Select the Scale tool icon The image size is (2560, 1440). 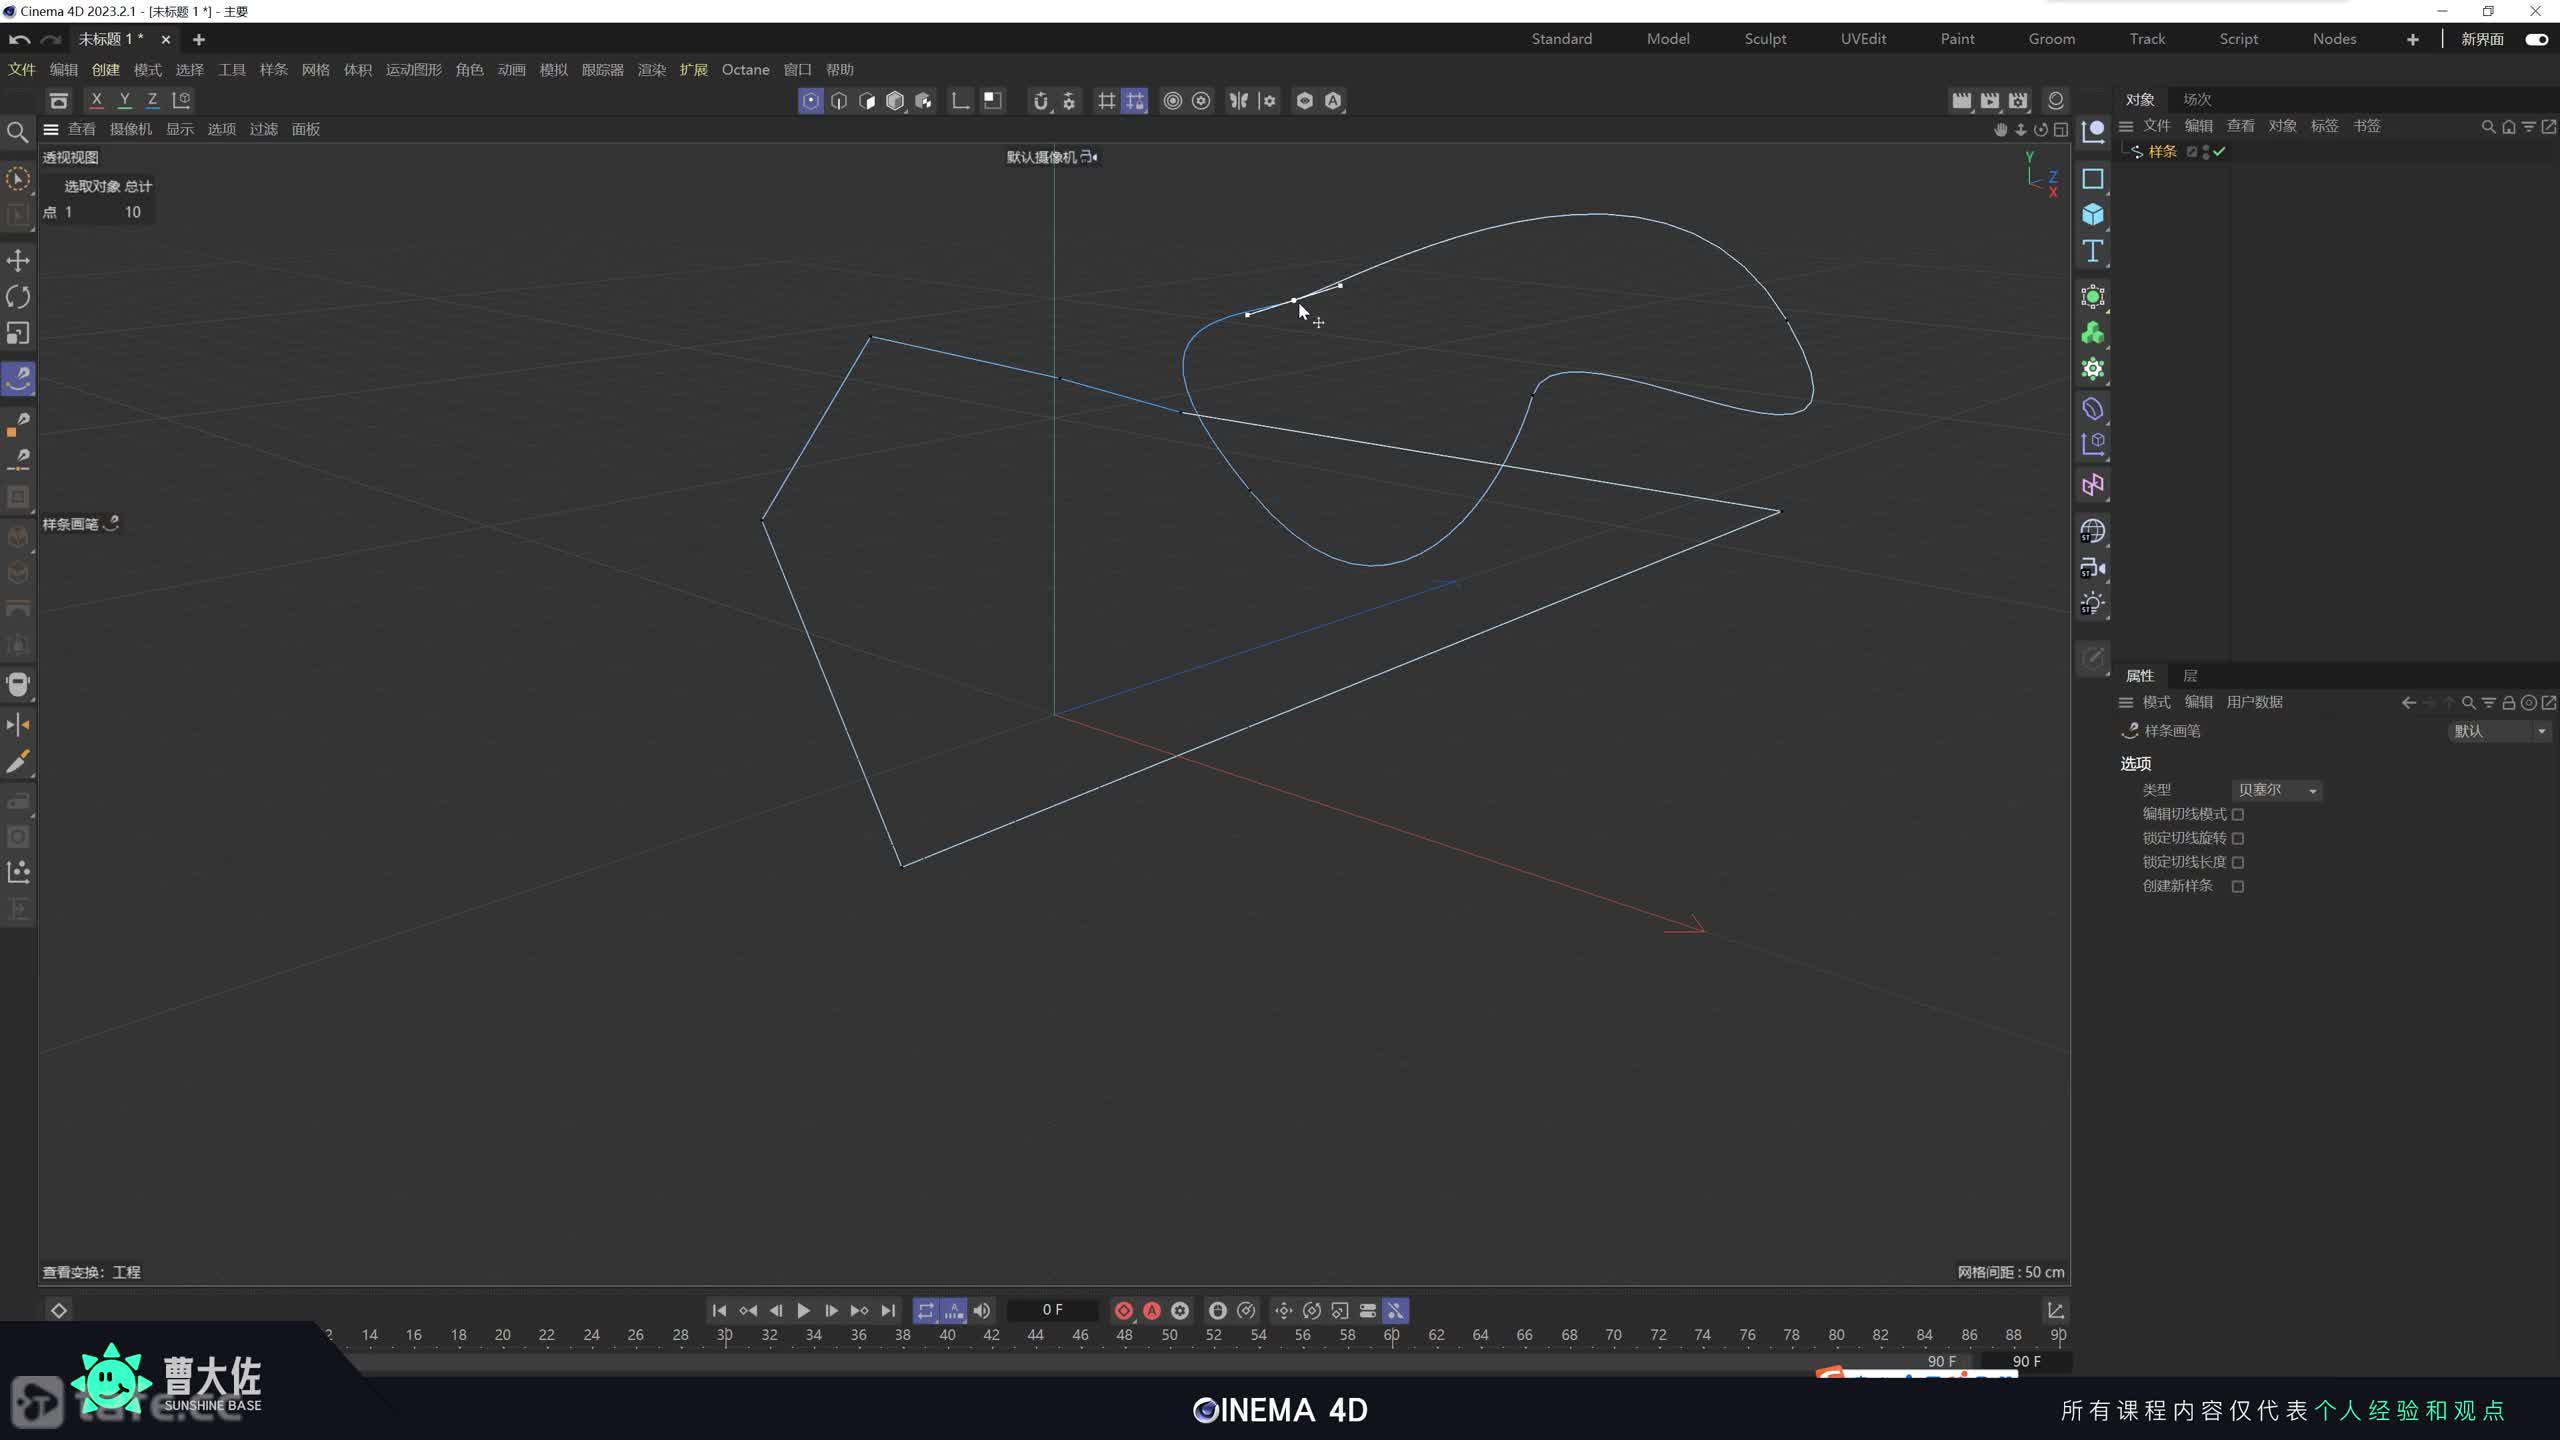tap(18, 333)
